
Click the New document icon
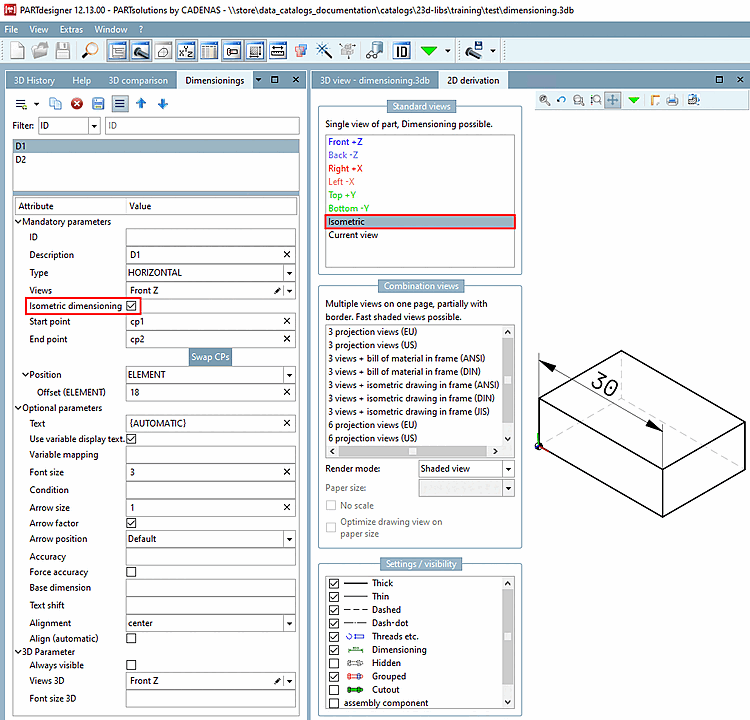17,50
